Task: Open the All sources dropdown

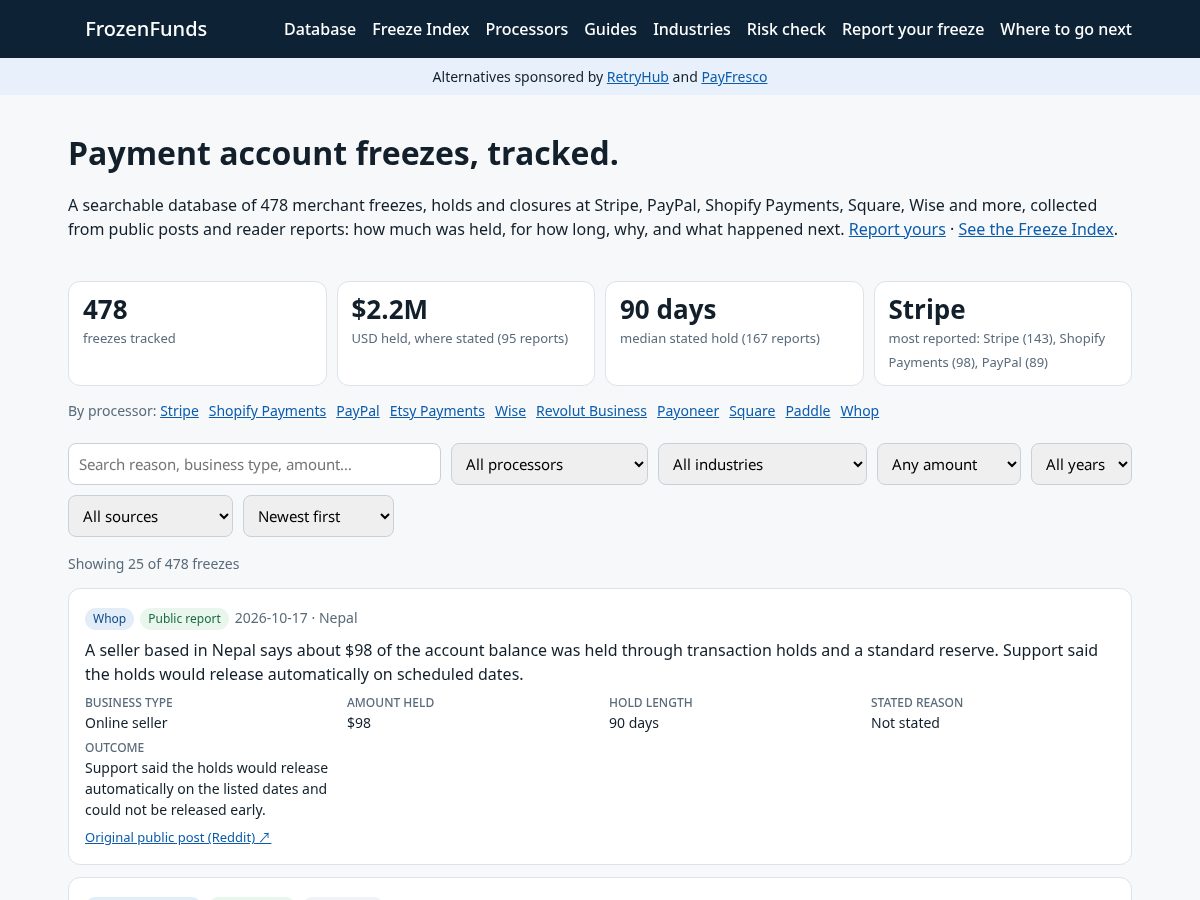Action: point(150,516)
